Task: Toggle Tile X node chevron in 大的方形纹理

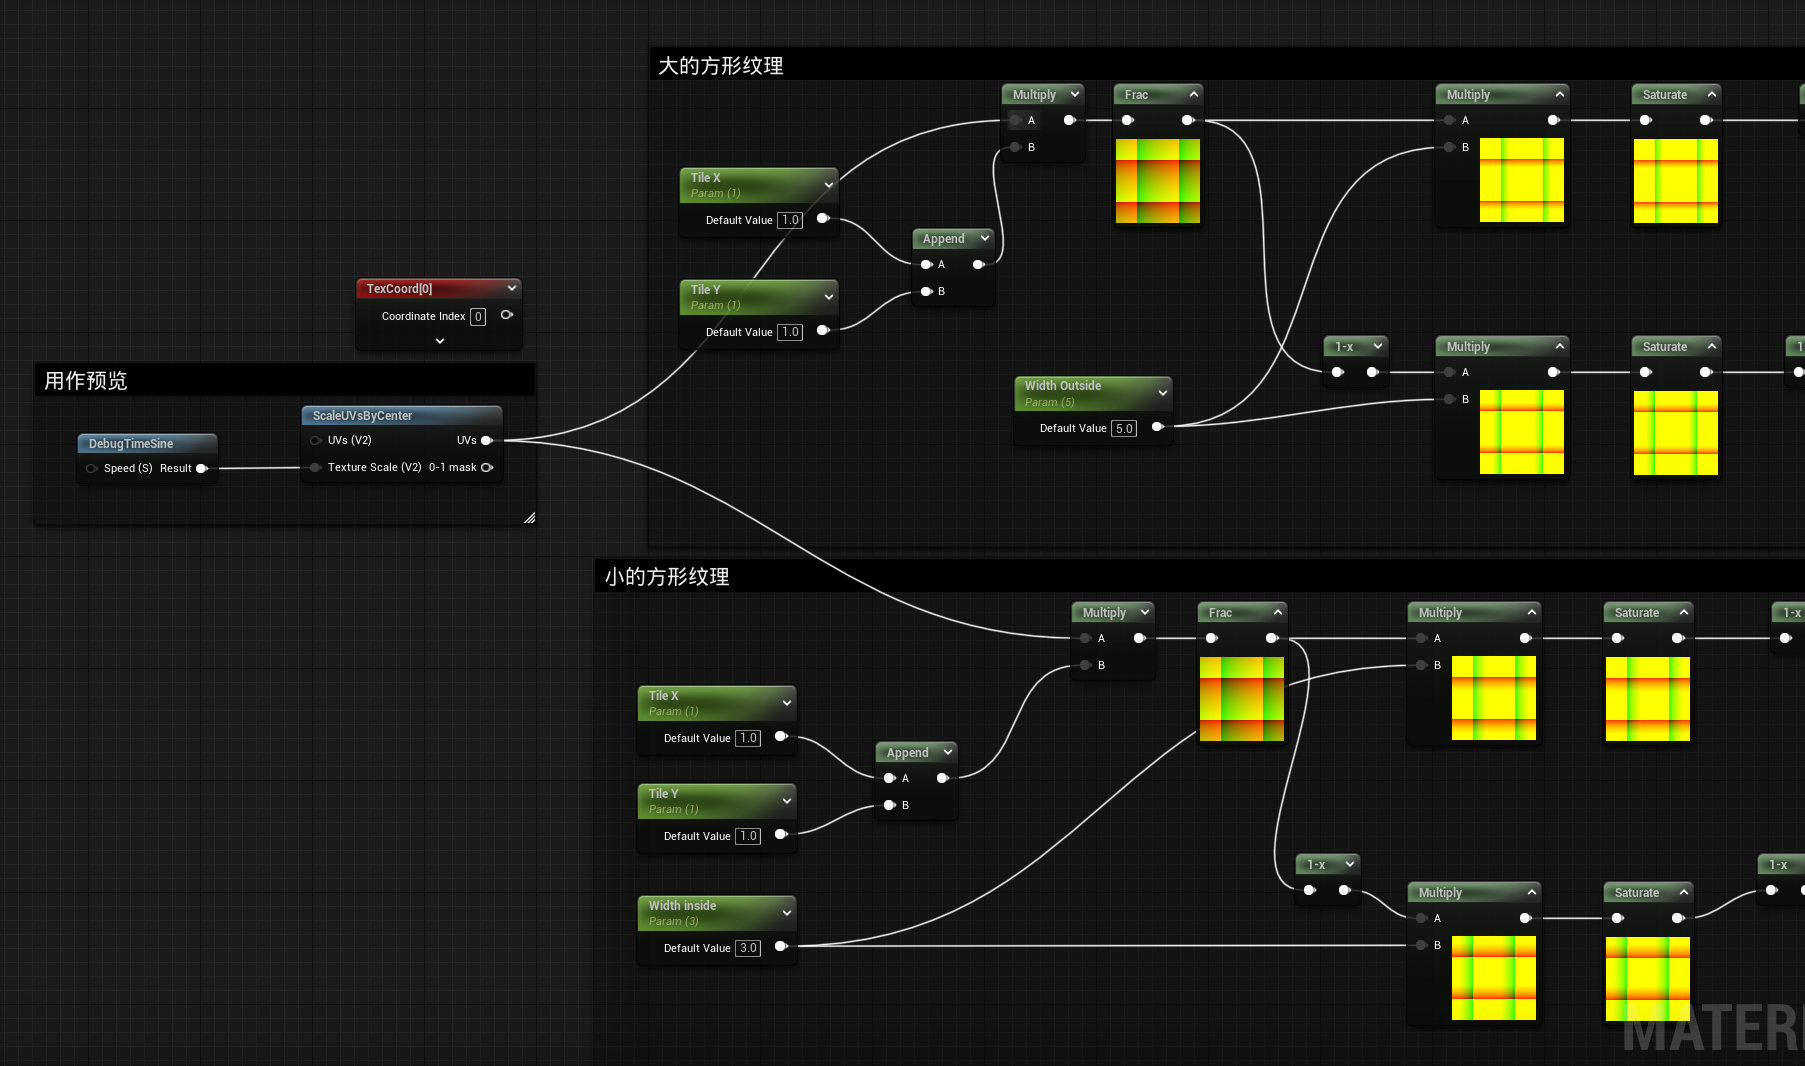Action: pyautogui.click(x=829, y=185)
